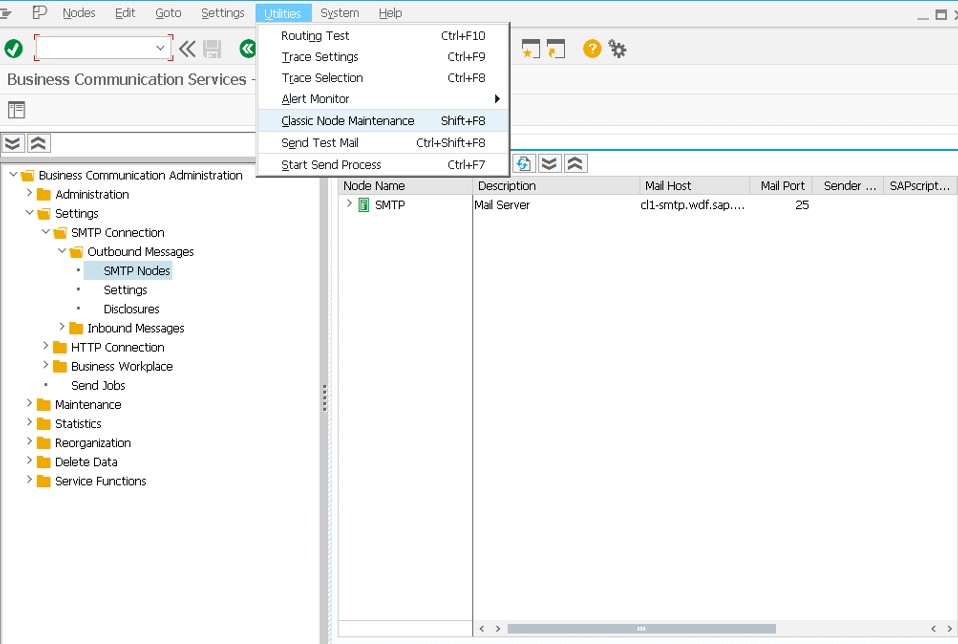Expand the Maintenance folder
The height and width of the screenshot is (644, 958).
coord(29,403)
